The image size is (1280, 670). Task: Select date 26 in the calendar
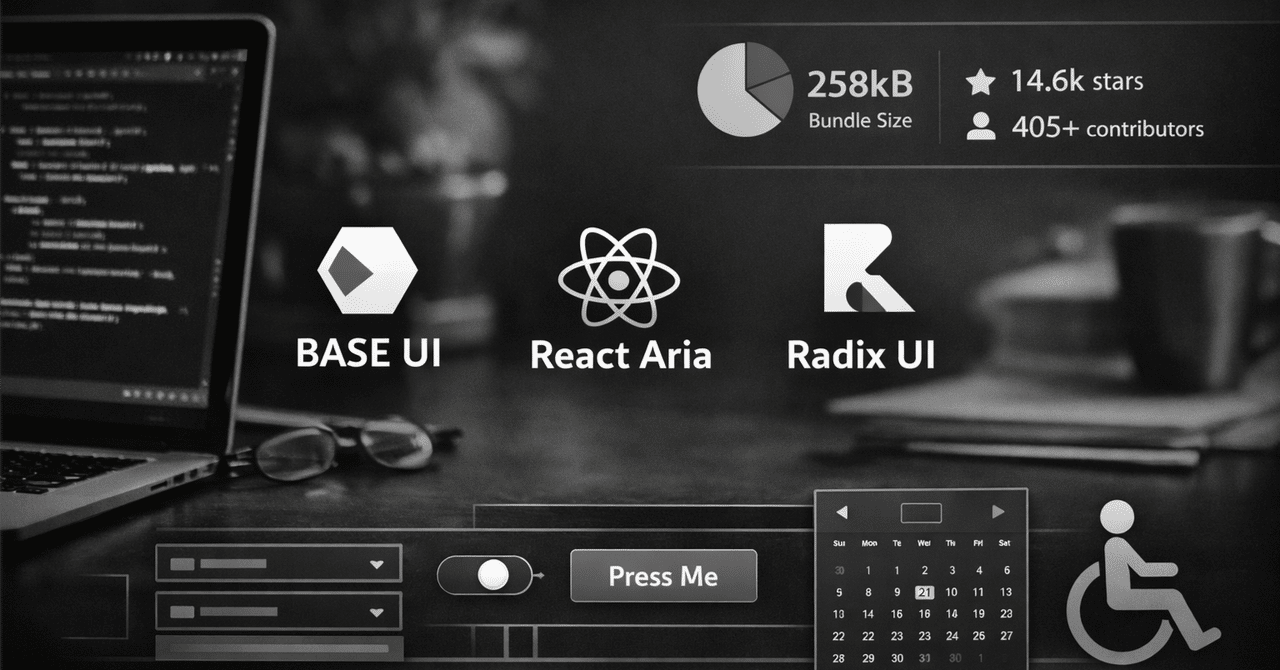(979, 636)
